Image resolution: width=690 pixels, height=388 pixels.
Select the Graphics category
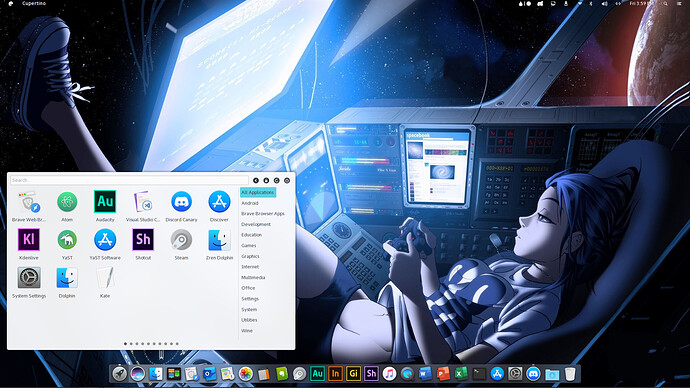click(250, 256)
